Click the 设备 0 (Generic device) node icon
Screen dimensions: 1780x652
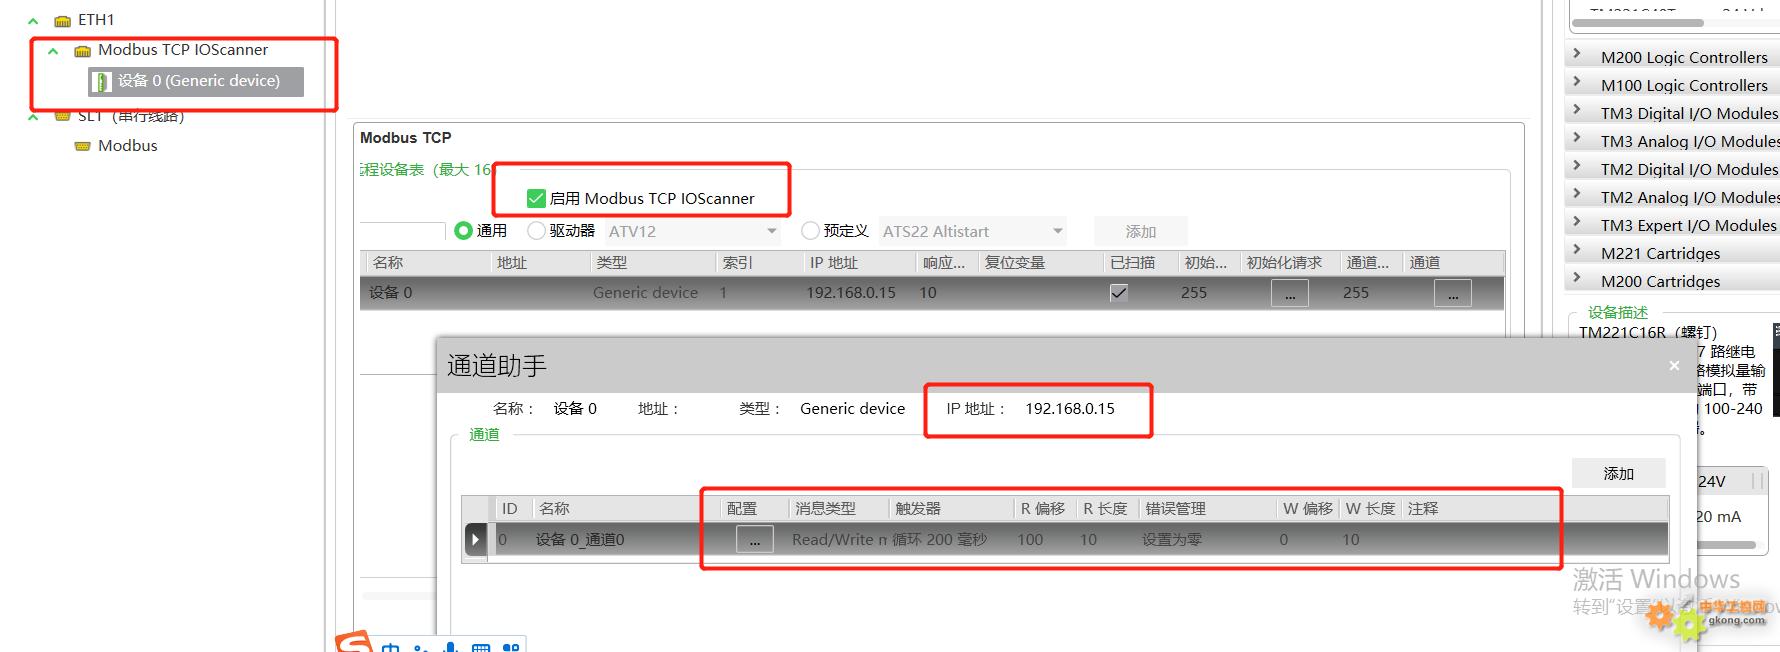(101, 81)
